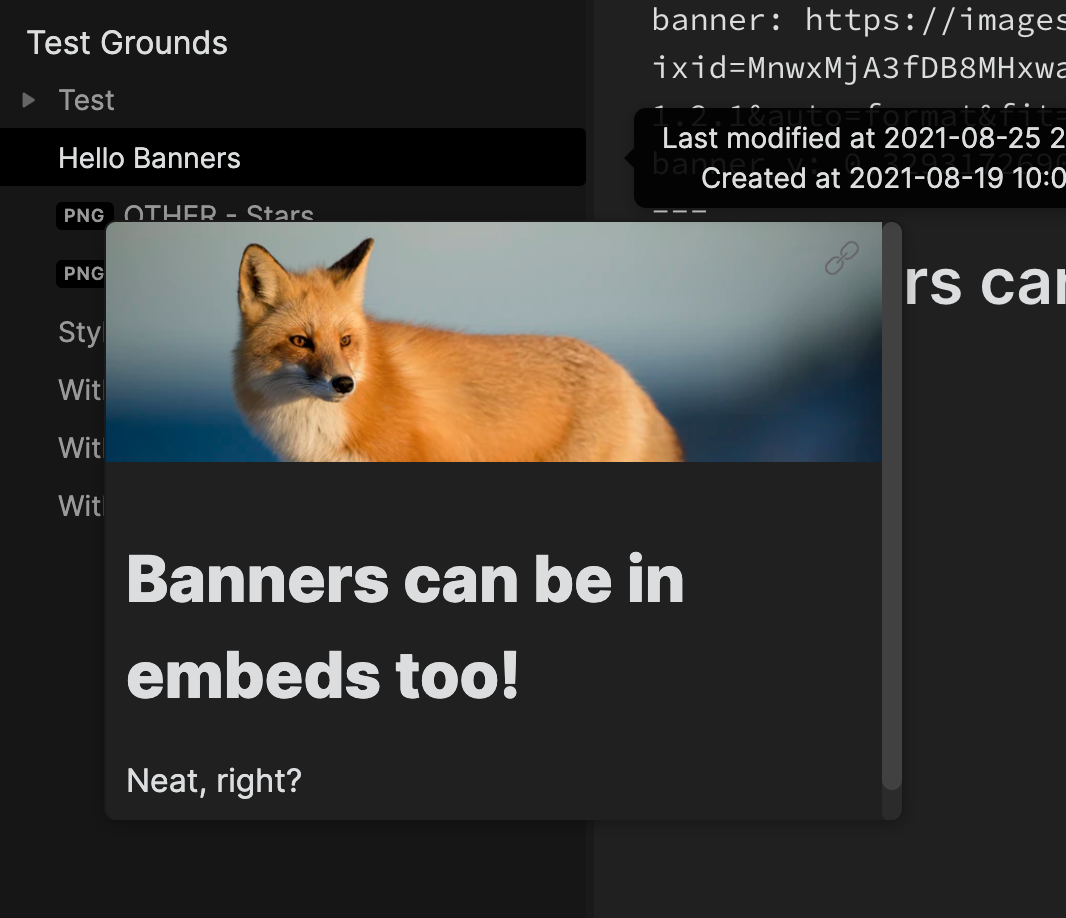Click the 'banner: https://images' line in editor

(858, 20)
